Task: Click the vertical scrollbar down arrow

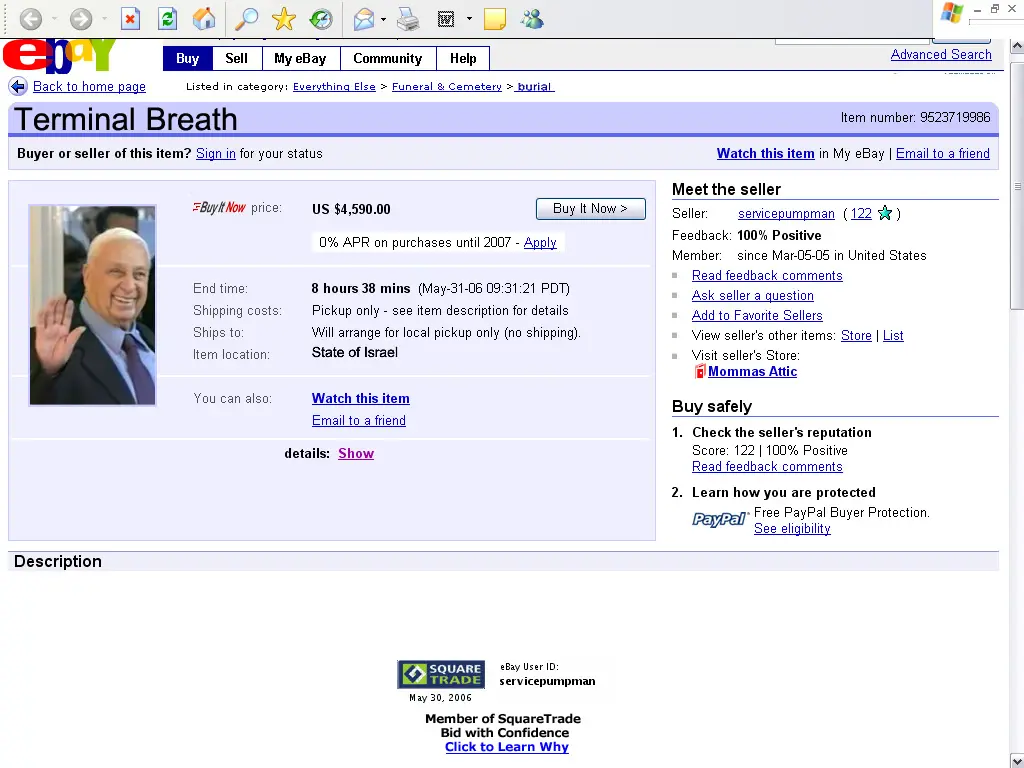Action: click(1017, 760)
